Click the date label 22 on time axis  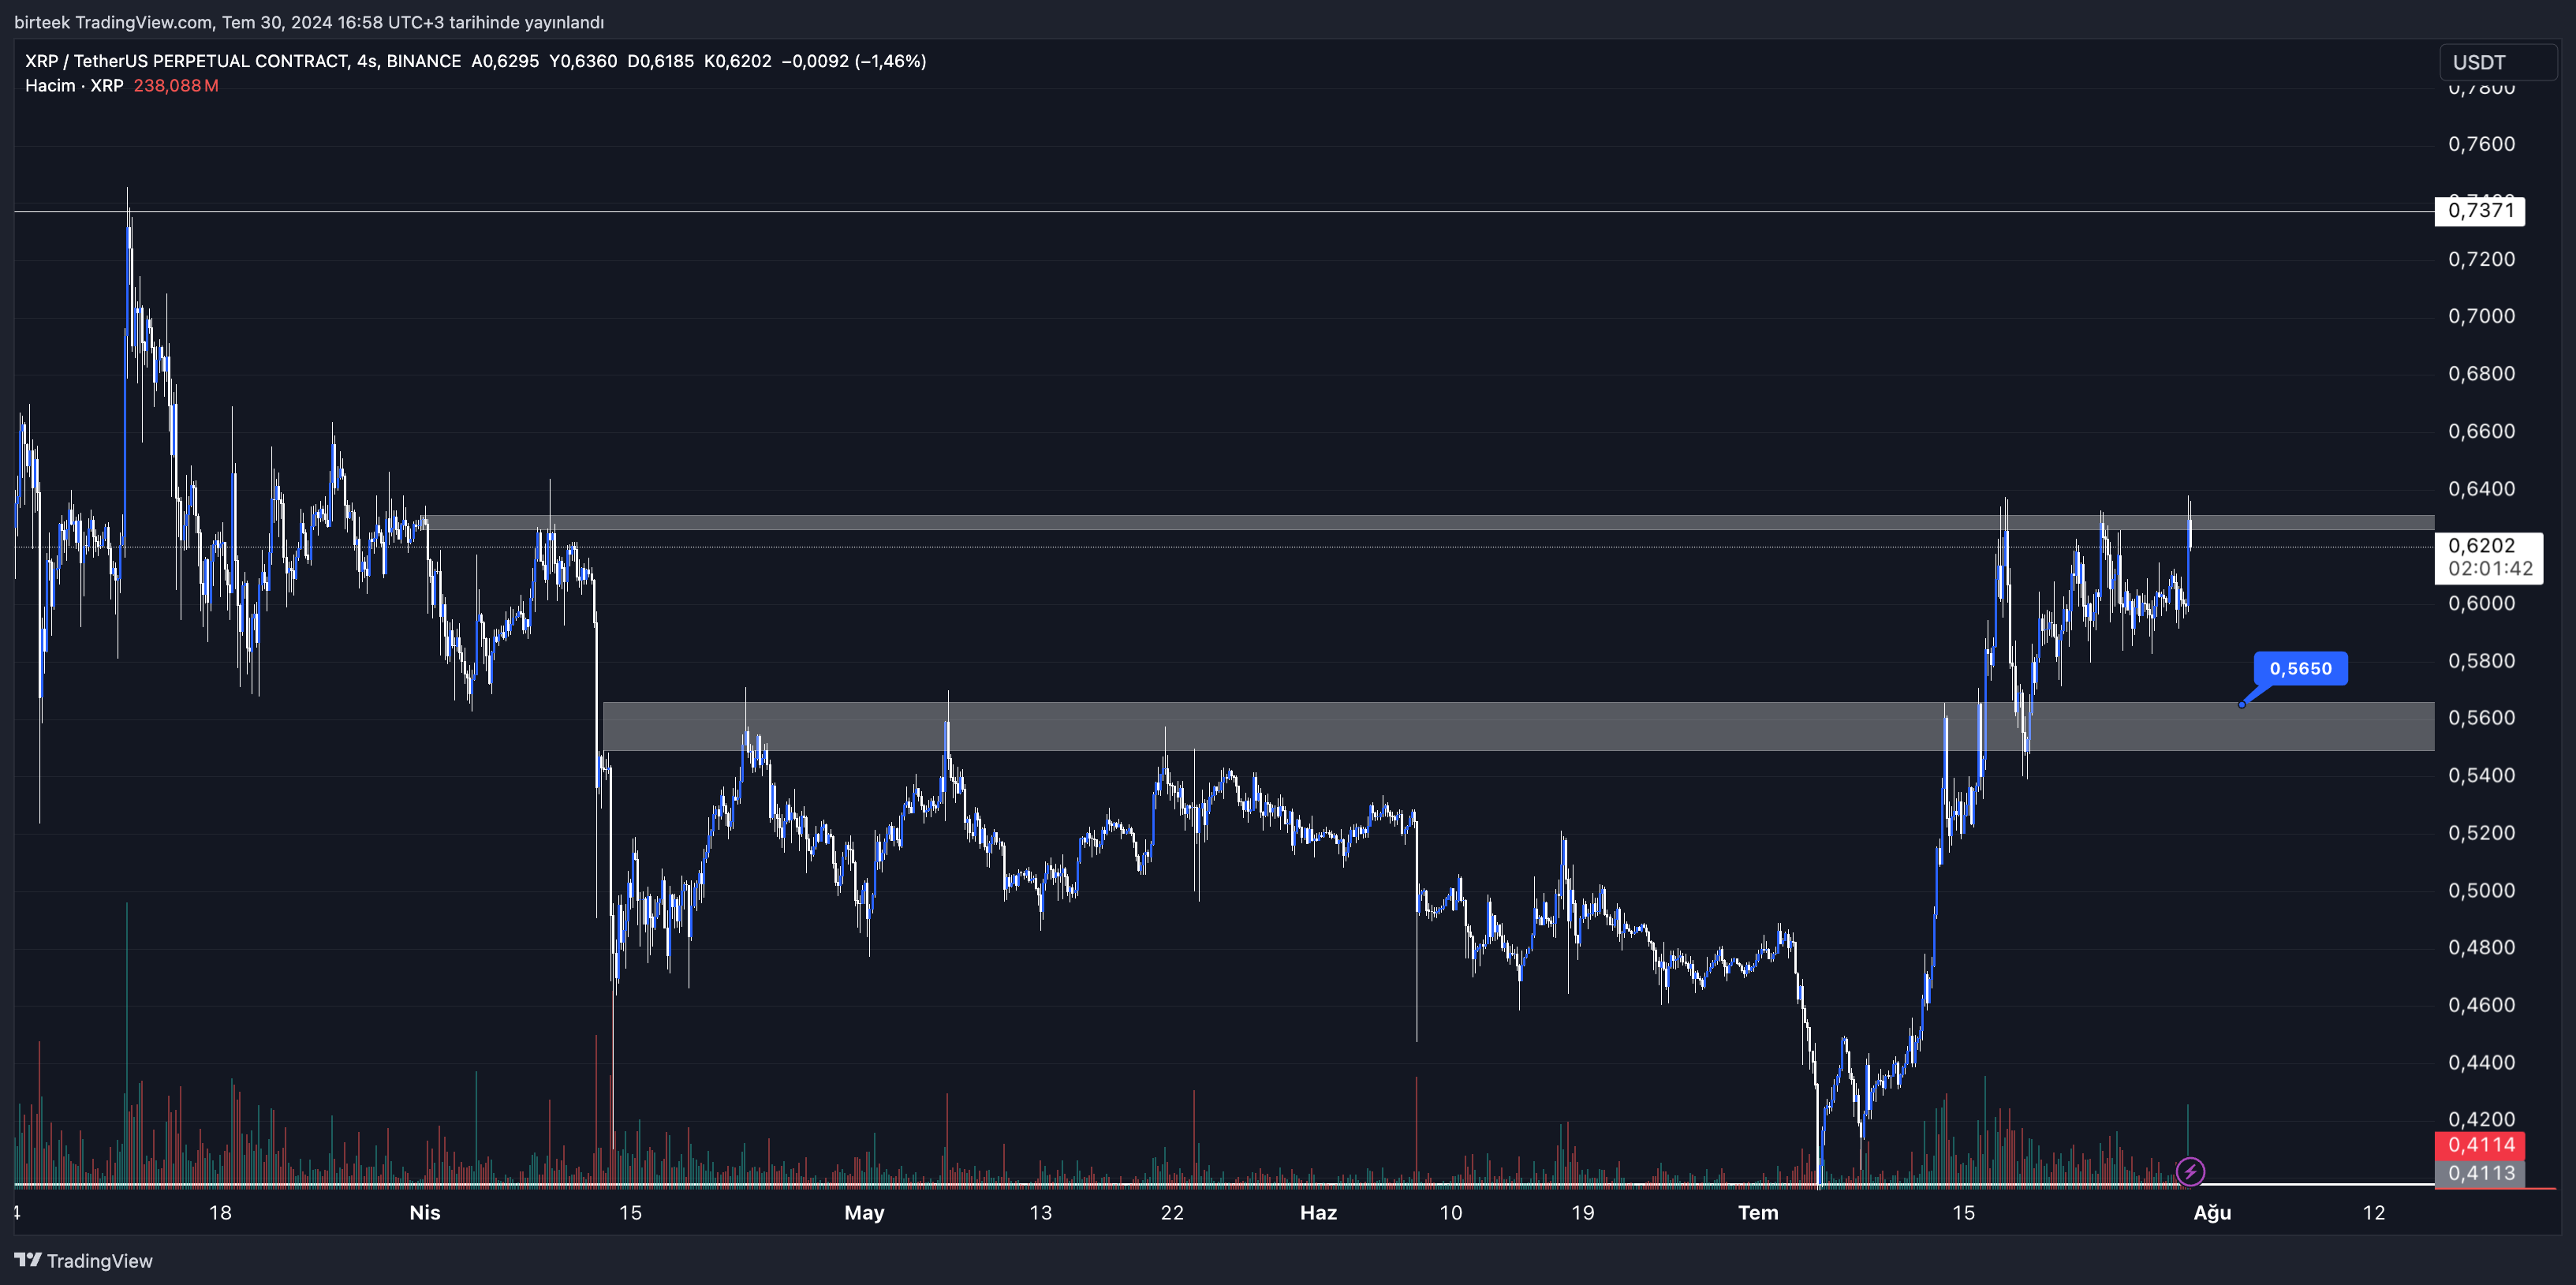click(1172, 1212)
